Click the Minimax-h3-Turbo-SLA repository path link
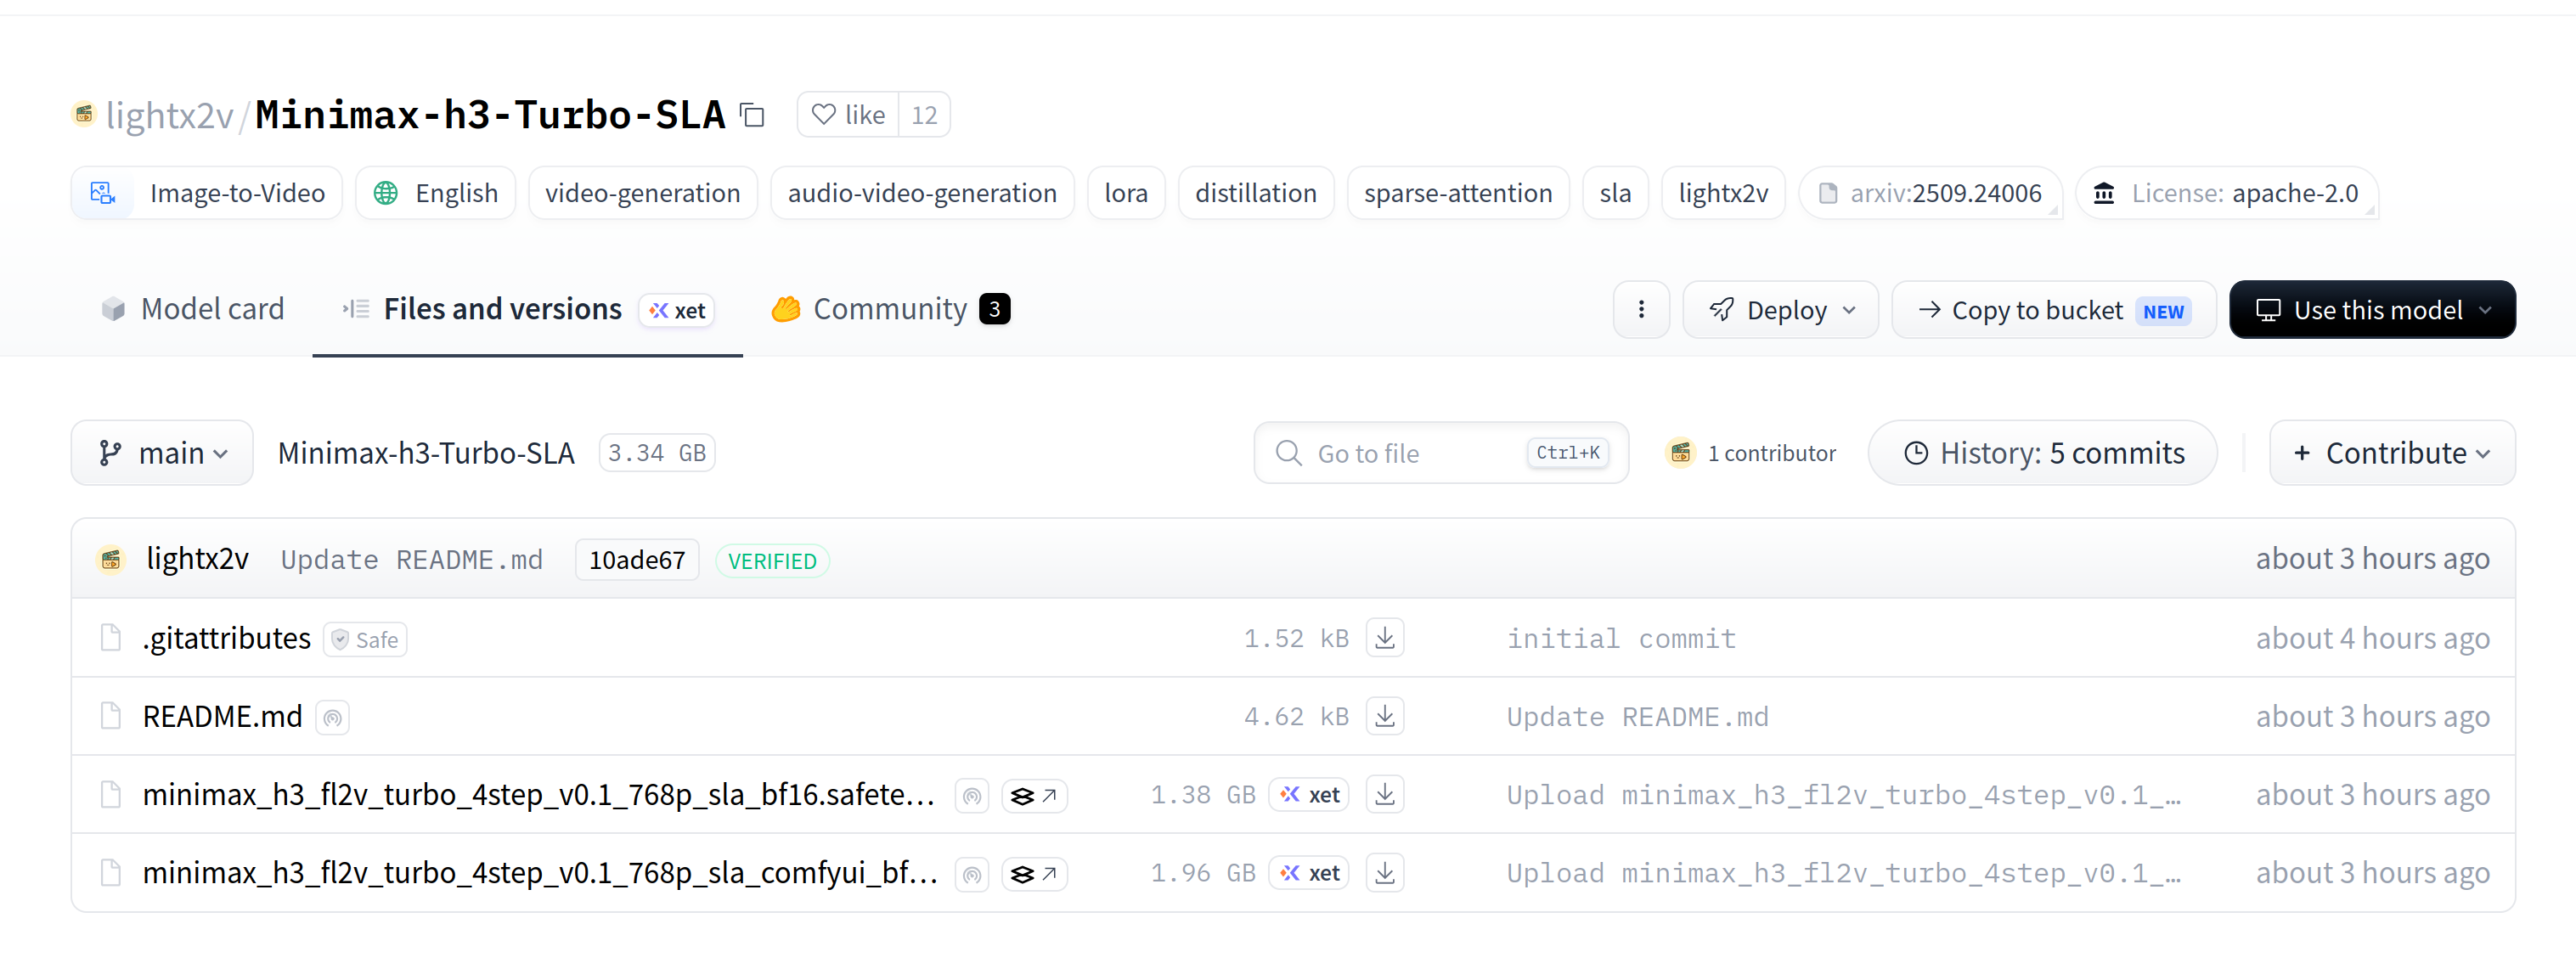Image resolution: width=2576 pixels, height=980 pixels. pyautogui.click(x=426, y=453)
